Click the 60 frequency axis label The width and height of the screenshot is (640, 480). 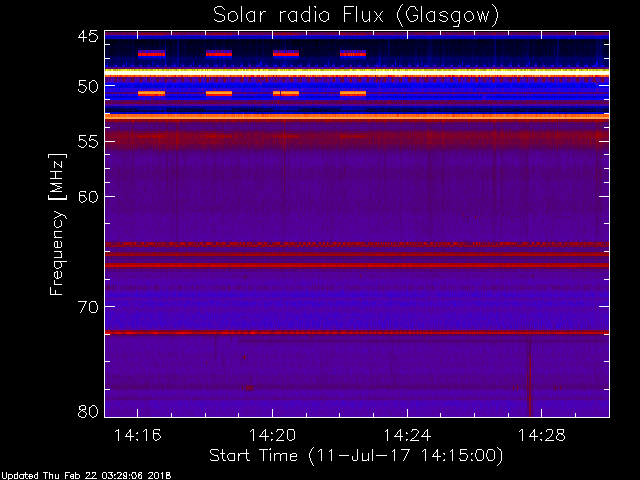(88, 197)
